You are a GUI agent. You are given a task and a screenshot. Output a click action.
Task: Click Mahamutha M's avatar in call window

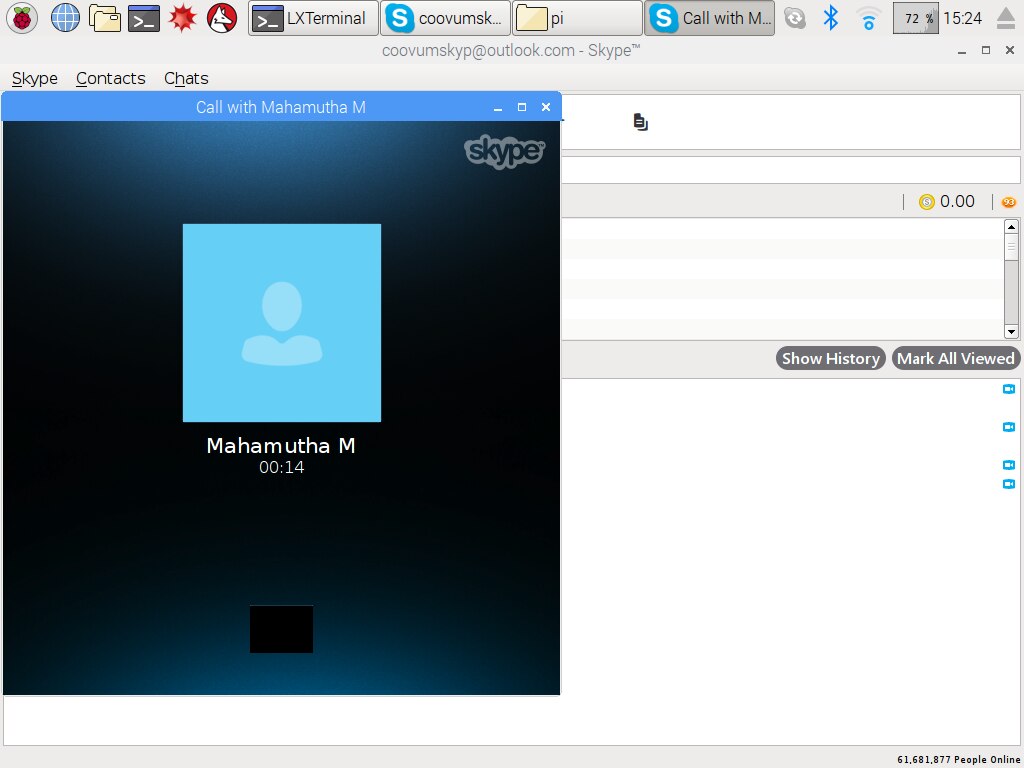point(281,323)
